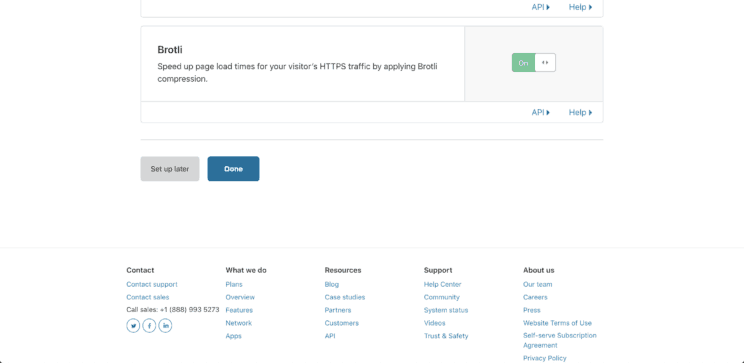Open the Features footer link
The height and width of the screenshot is (363, 744).
click(239, 310)
